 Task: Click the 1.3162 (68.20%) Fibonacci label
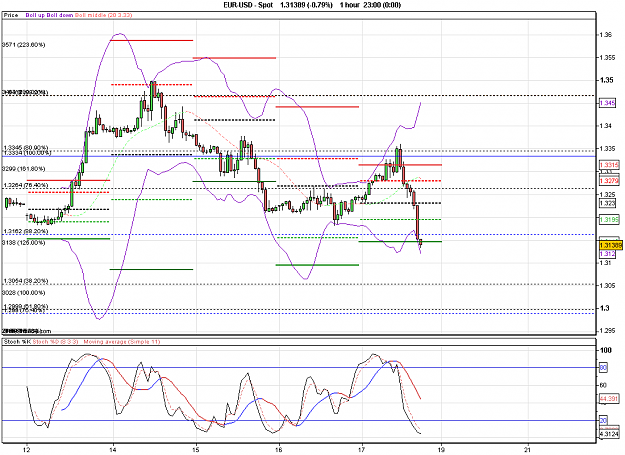pos(26,231)
